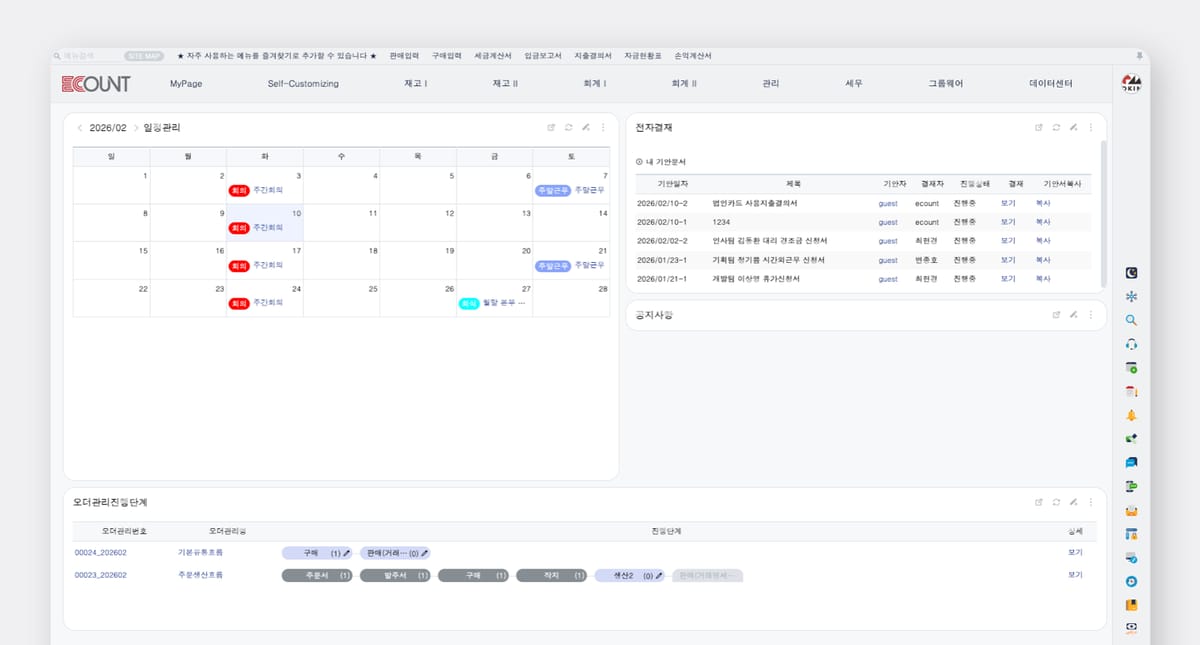Click 보기 for 법인카드 사용지출결의서
1200x645 pixels.
[x=1007, y=203]
